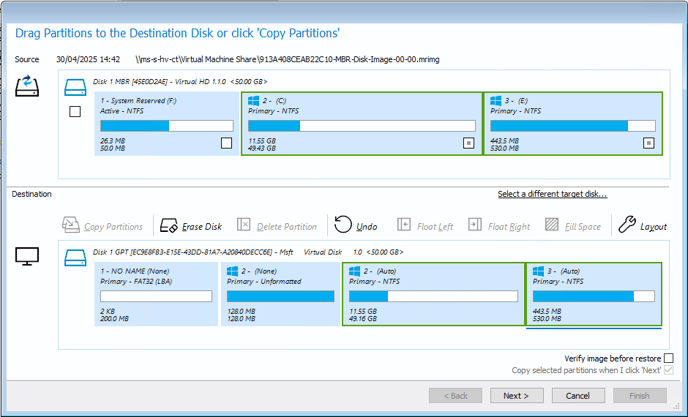The width and height of the screenshot is (688, 417).
Task: Click the destination monitor icon
Action: (x=27, y=256)
